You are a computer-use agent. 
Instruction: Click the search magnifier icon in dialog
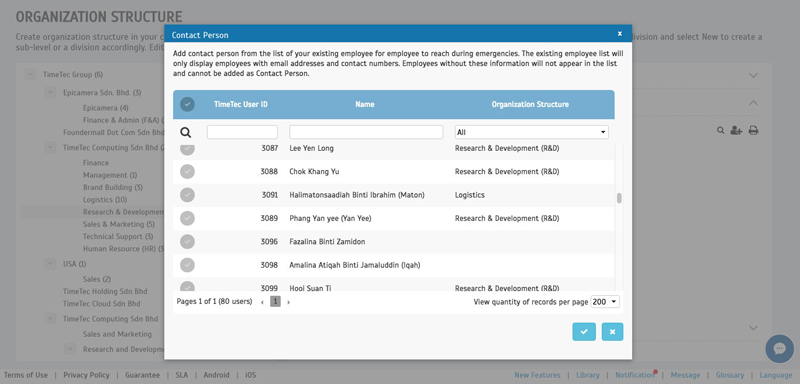pos(186,133)
